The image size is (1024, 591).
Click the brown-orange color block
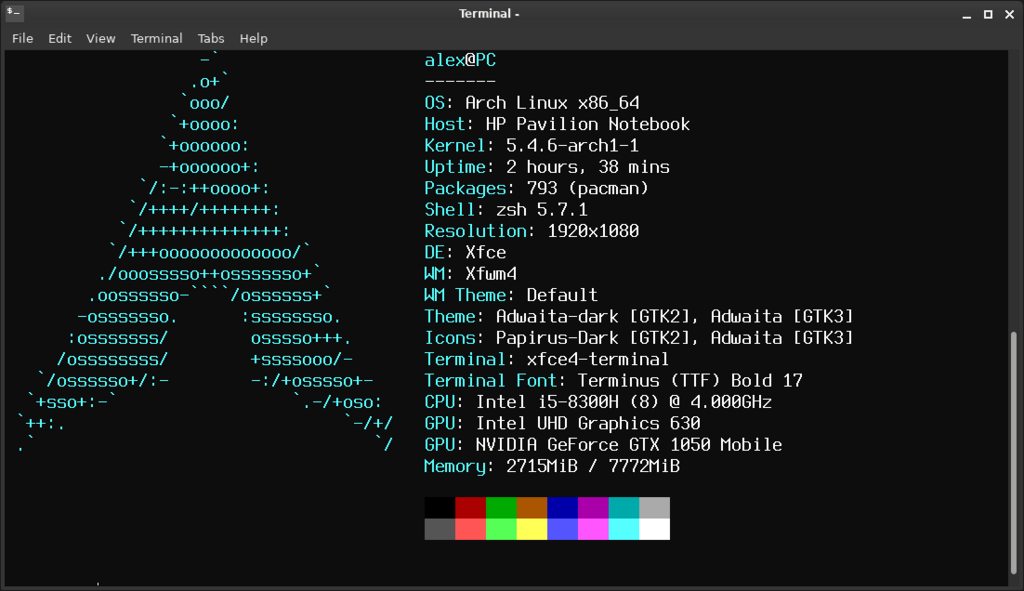(x=532, y=507)
